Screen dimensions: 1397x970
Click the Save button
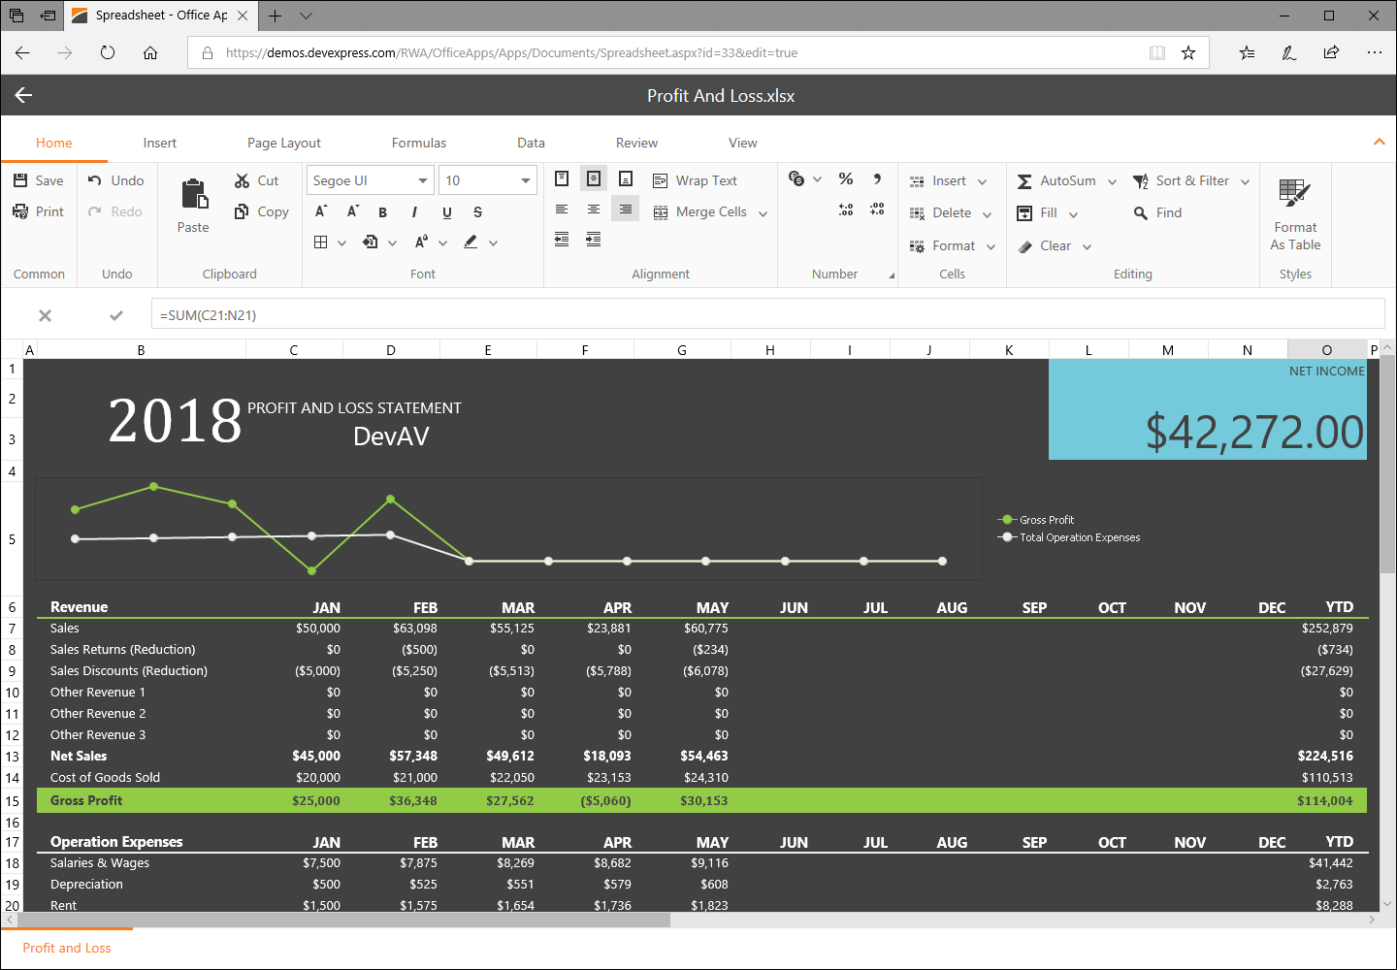point(39,180)
